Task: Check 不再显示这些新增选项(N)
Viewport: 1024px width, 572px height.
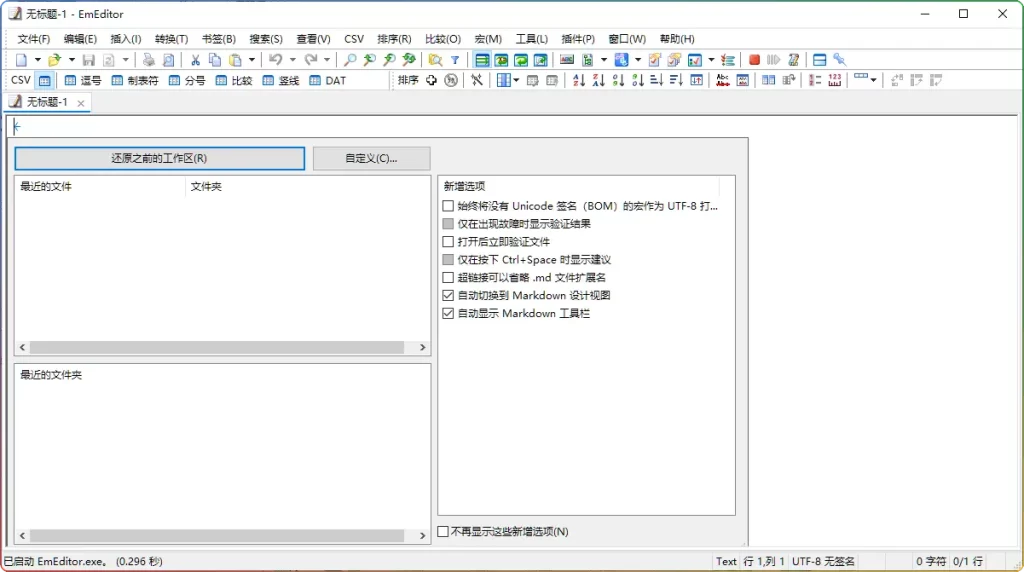Action: click(443, 532)
